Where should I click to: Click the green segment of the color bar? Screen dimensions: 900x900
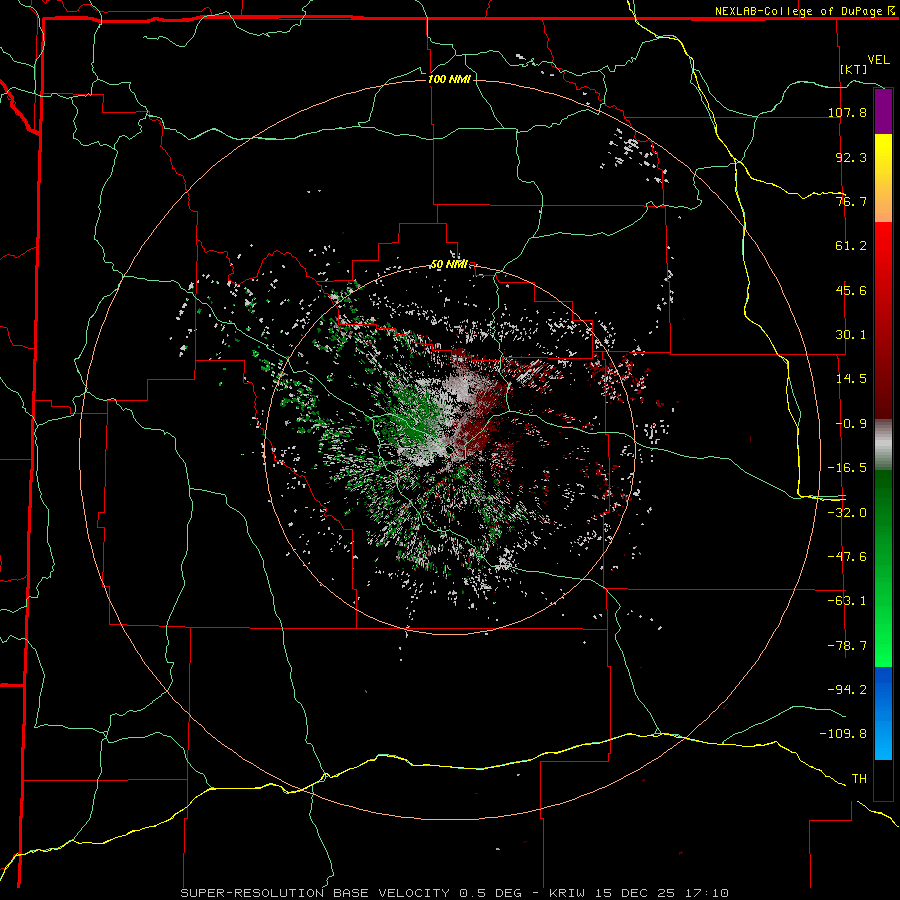(883, 568)
